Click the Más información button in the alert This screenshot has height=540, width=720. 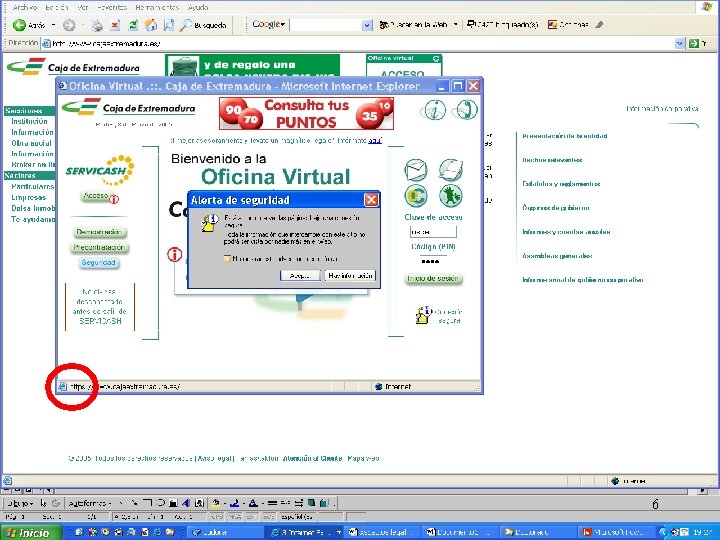[x=350, y=276]
